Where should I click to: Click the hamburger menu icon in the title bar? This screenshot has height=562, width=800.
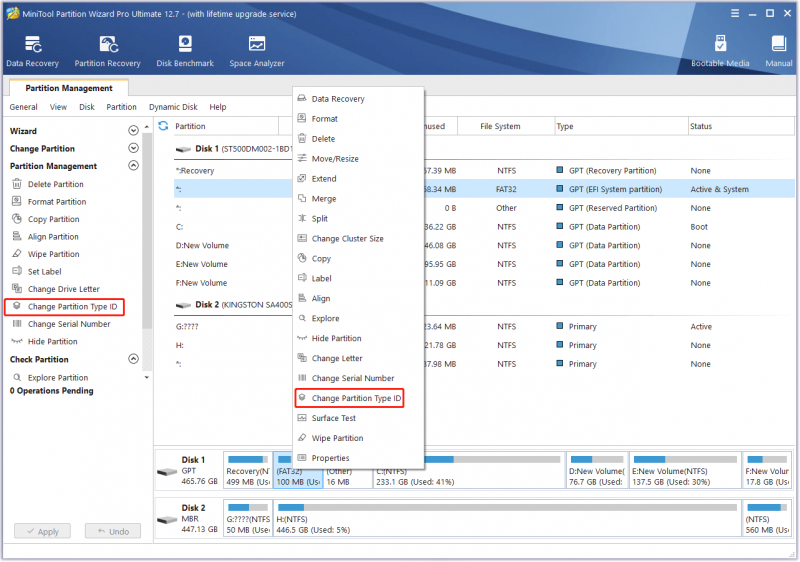(735, 13)
